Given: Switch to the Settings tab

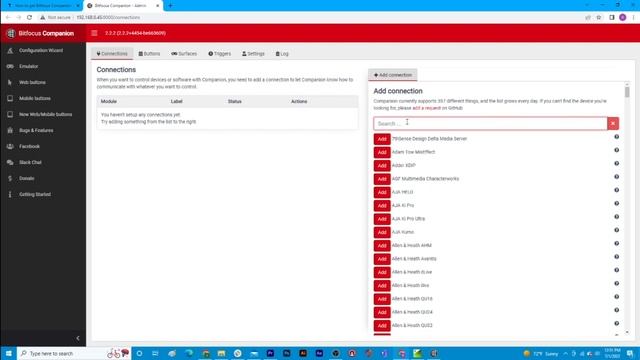Looking at the screenshot, I should (253, 53).
